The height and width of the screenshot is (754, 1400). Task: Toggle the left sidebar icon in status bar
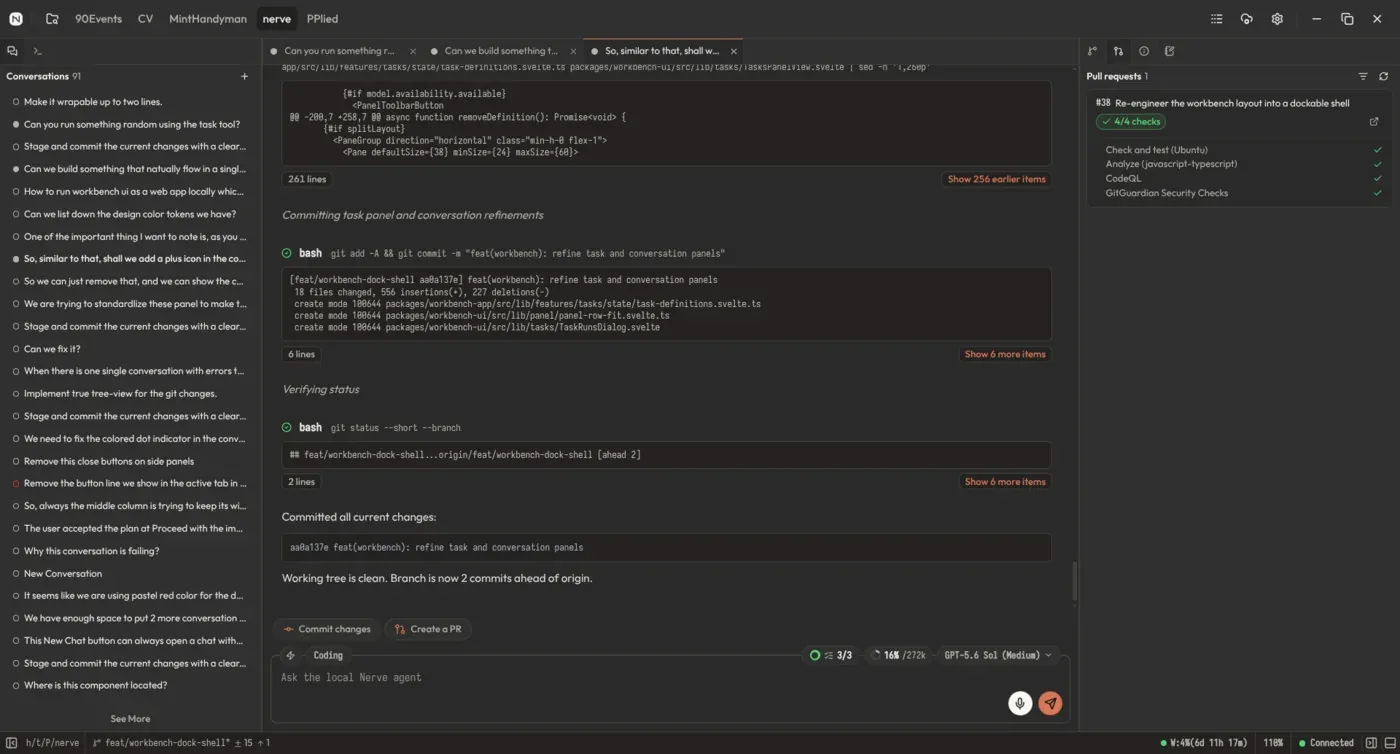12,743
